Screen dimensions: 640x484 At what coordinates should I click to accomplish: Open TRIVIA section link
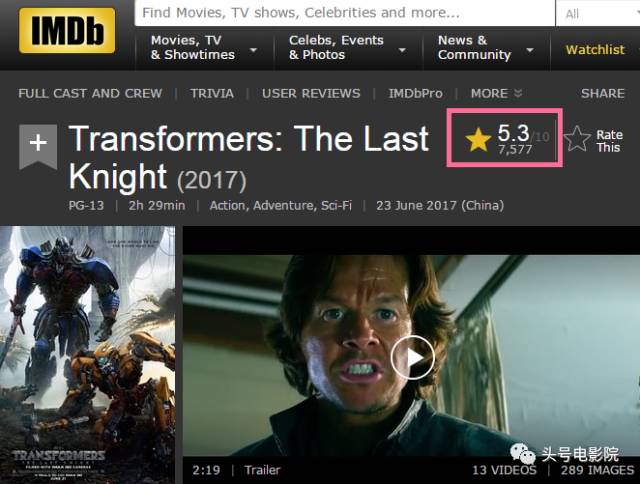tap(212, 93)
